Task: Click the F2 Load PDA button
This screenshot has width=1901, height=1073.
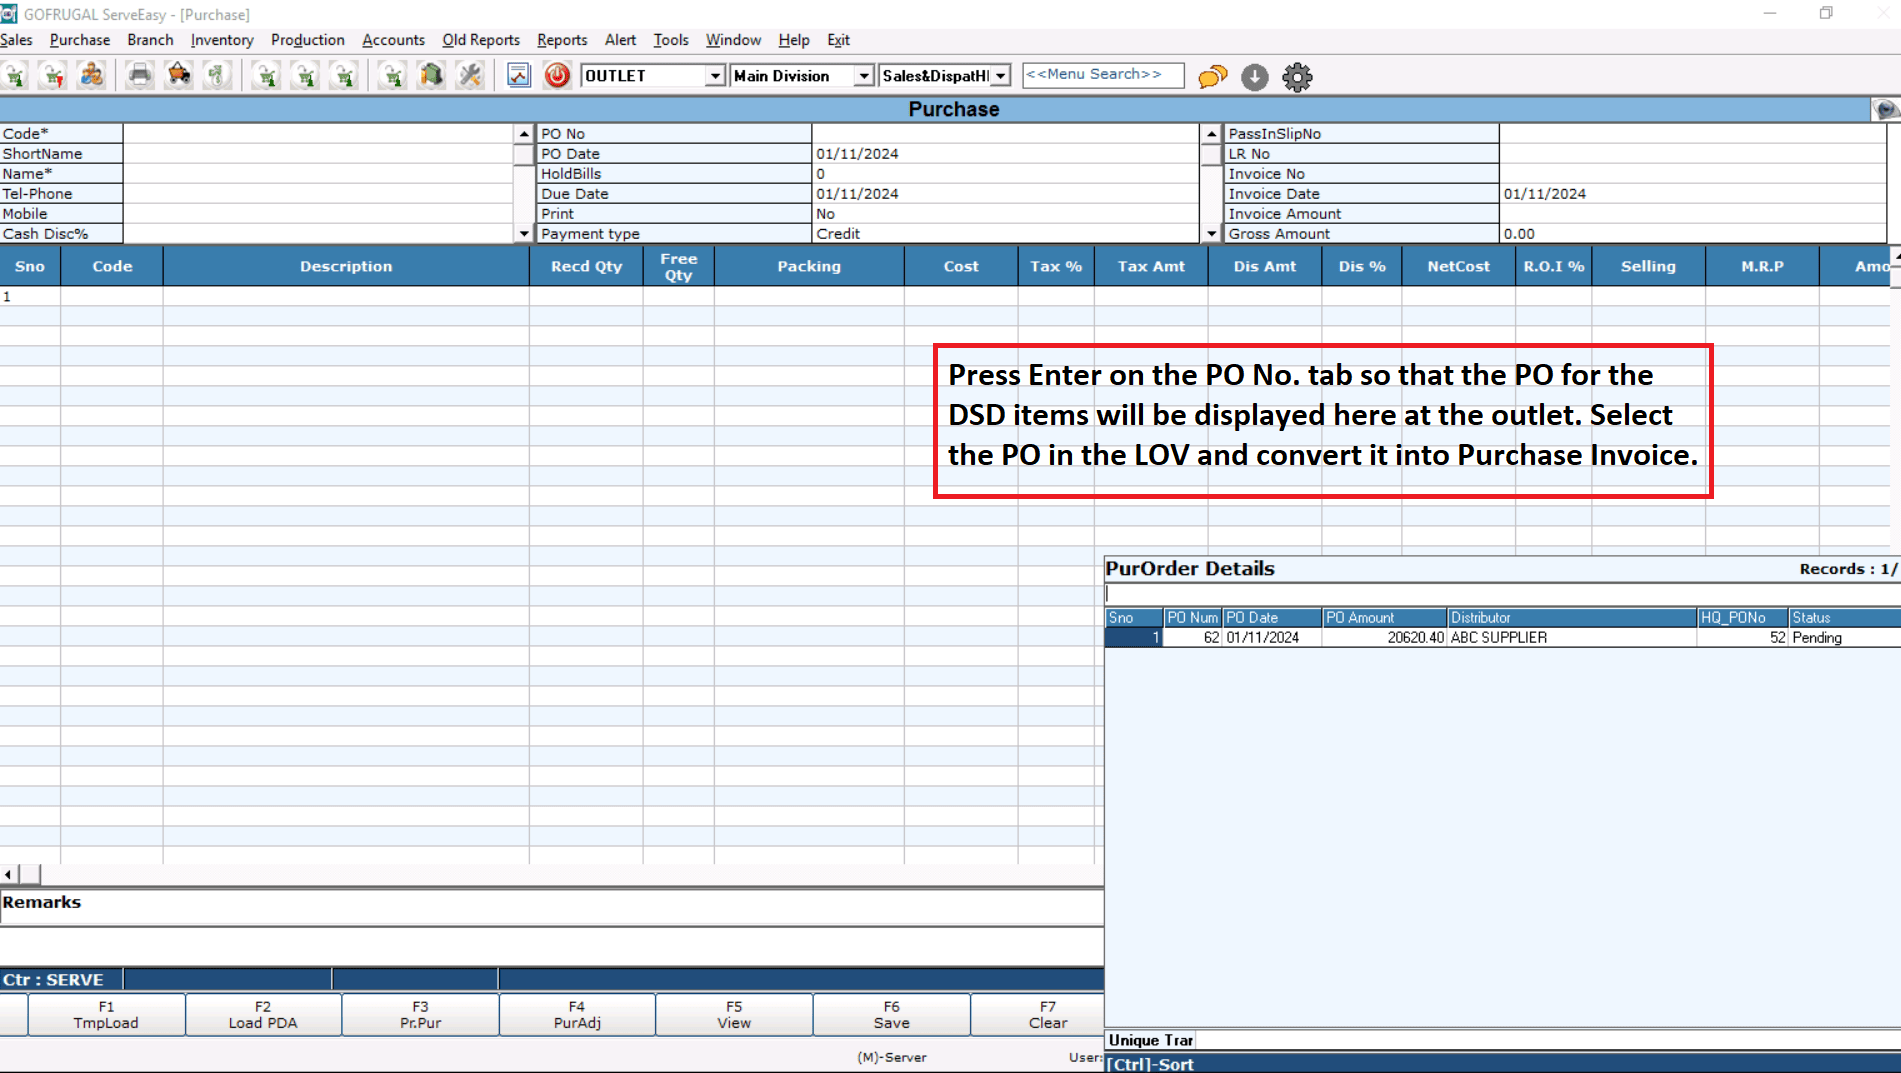Action: click(263, 1015)
